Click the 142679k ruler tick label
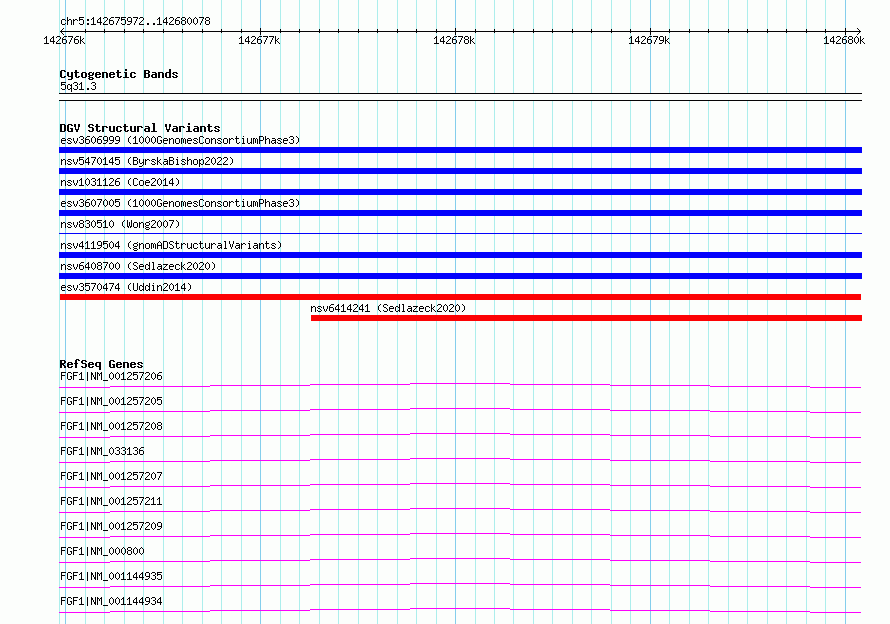The image size is (890, 624). tap(649, 40)
